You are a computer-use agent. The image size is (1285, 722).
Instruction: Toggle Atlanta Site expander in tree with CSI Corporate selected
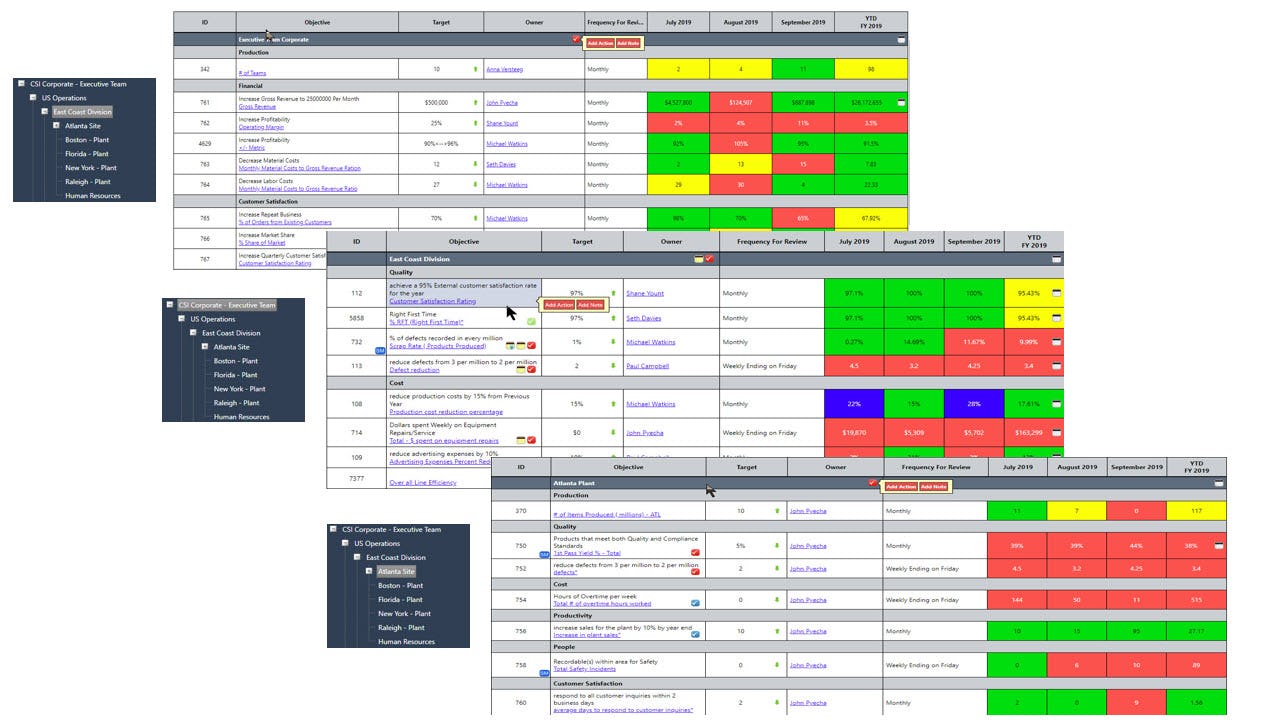(x=205, y=347)
